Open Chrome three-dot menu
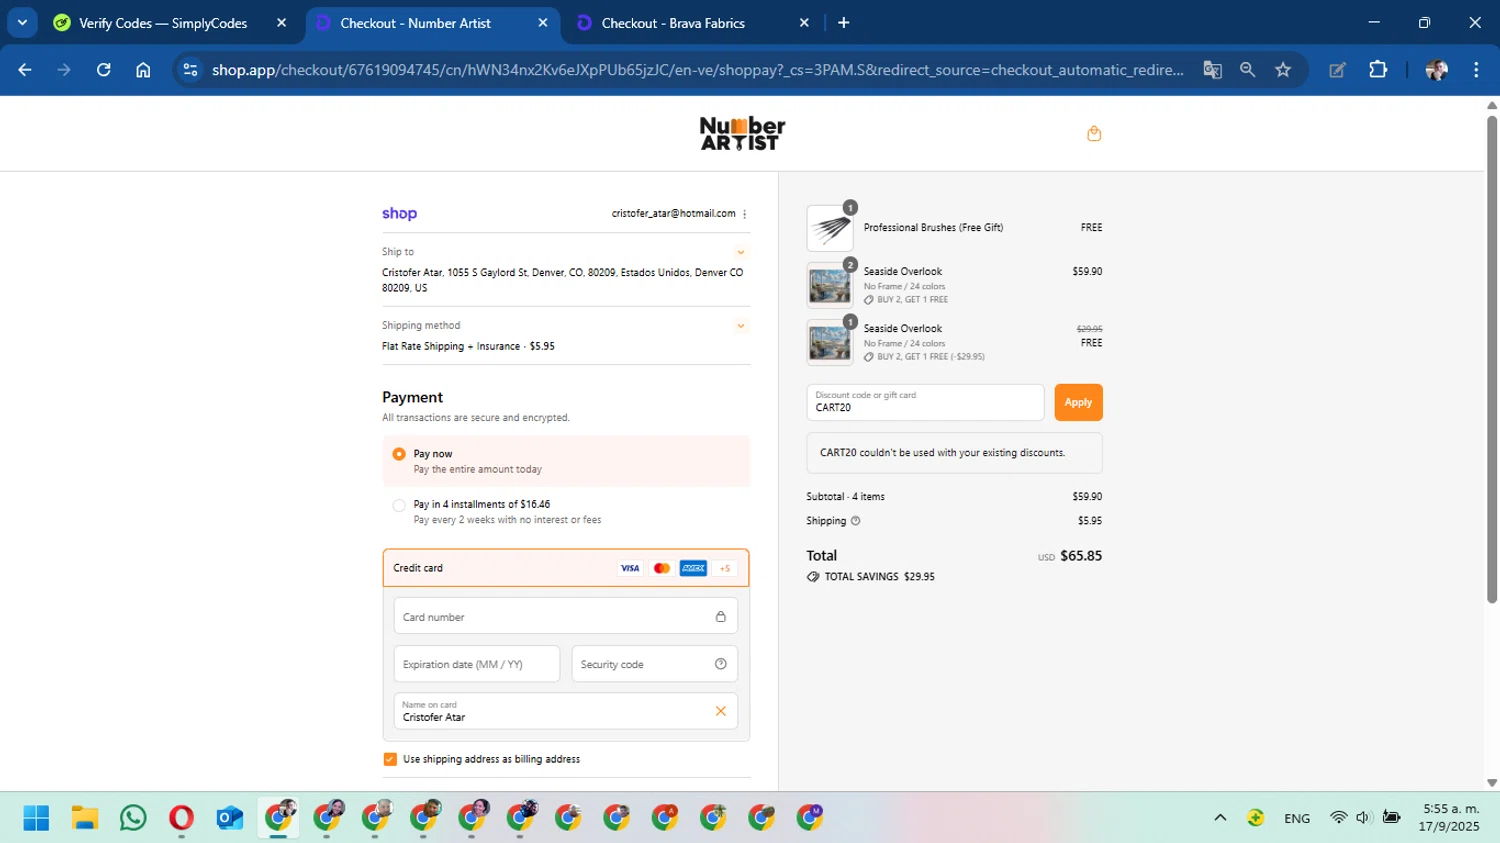Viewport: 1500px width, 843px height. (1476, 70)
